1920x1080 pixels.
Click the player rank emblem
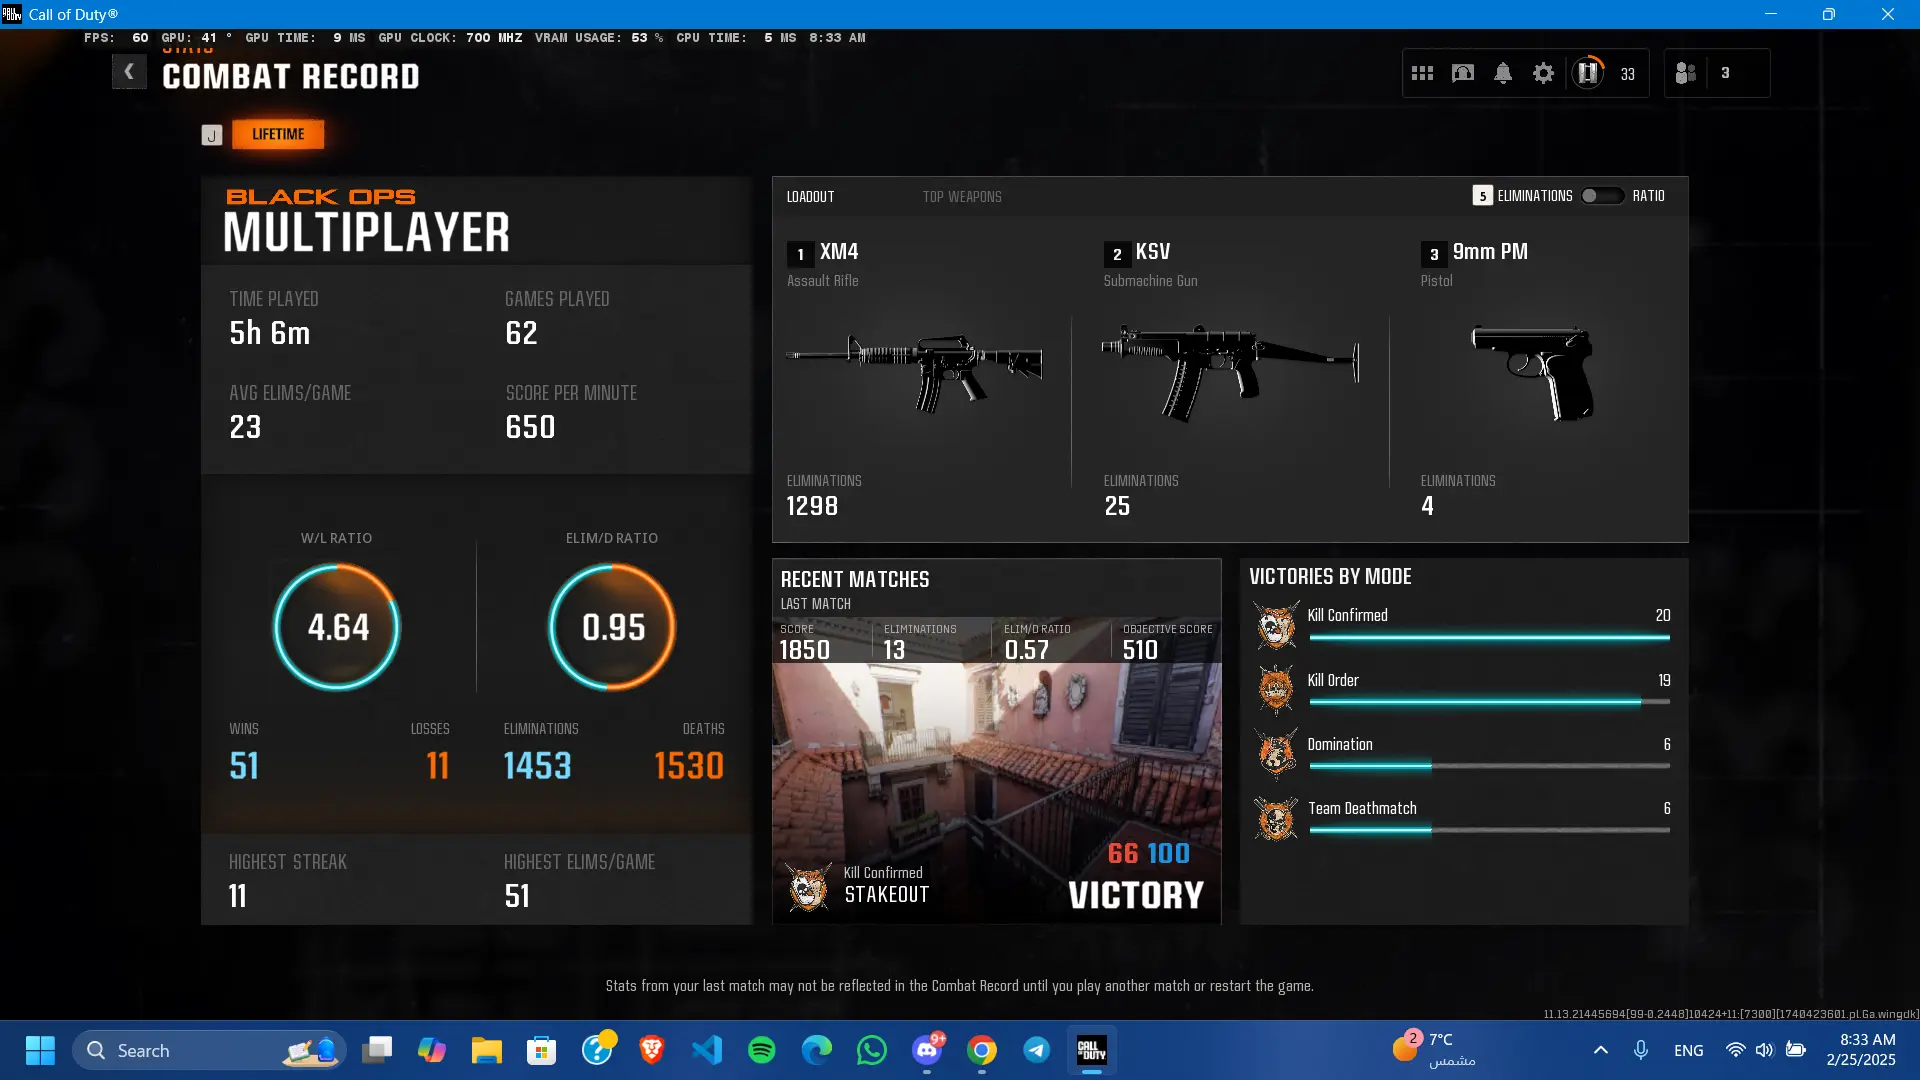[1587, 73]
